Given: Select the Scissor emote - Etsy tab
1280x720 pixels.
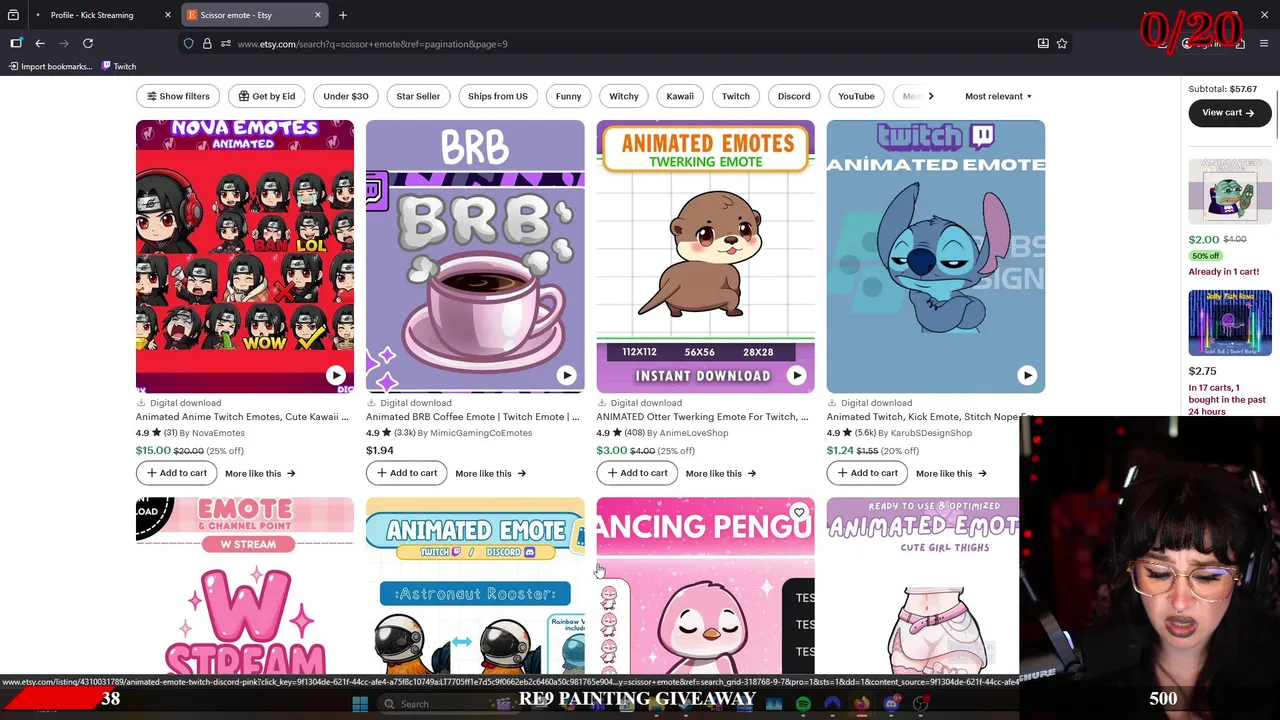Looking at the screenshot, I should (x=256, y=15).
